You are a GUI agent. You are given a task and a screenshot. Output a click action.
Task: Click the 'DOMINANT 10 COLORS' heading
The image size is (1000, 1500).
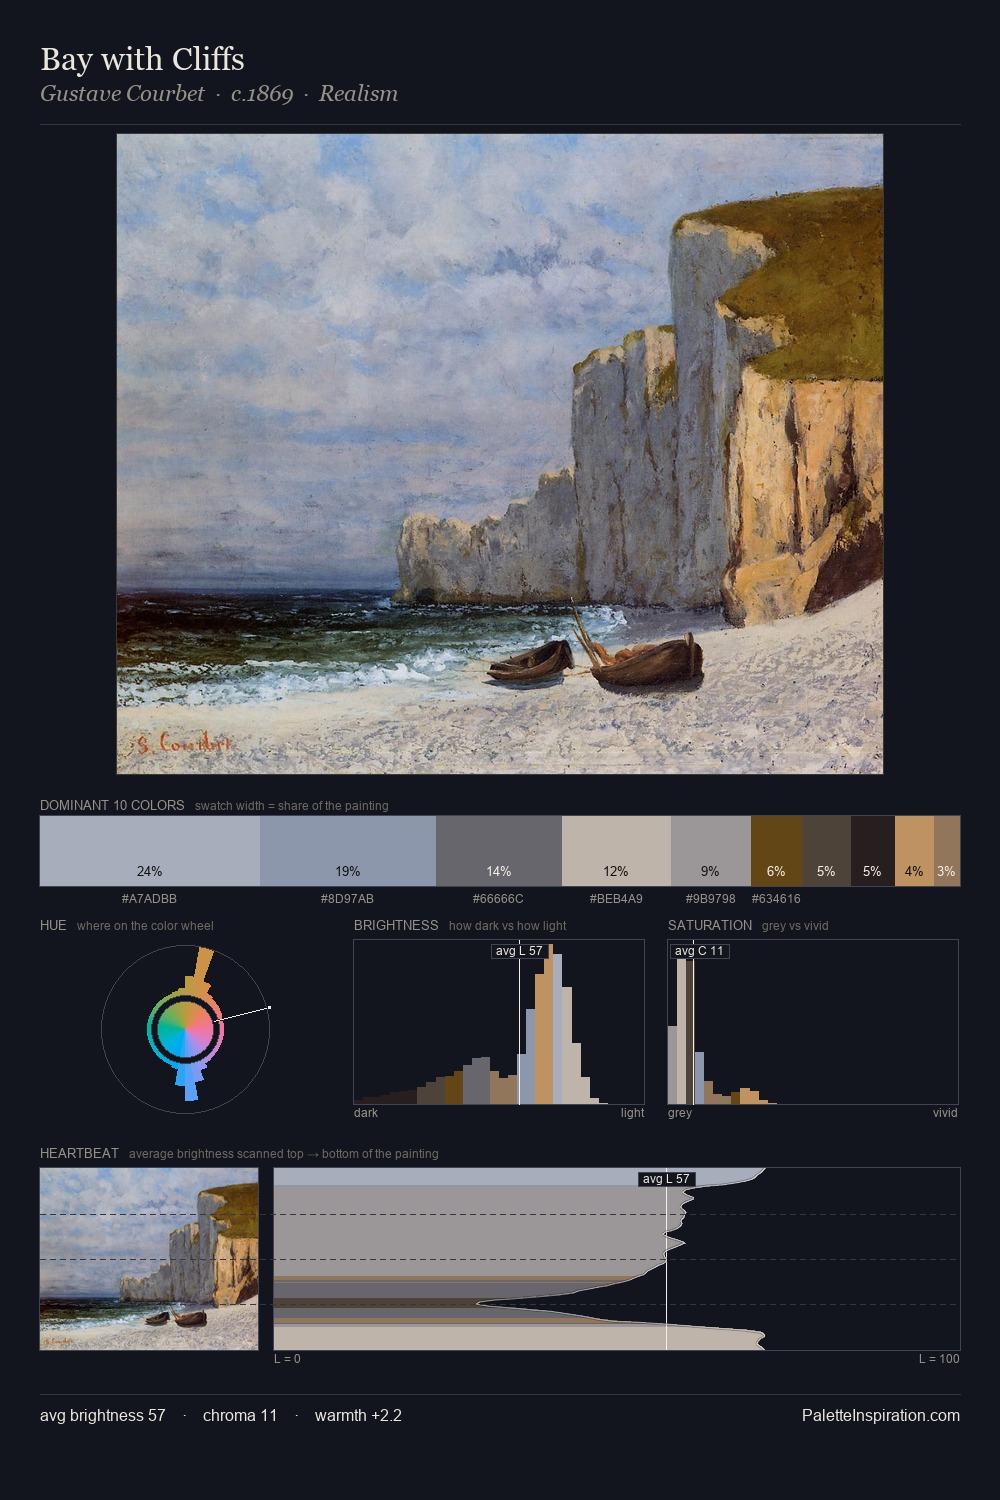coord(112,805)
